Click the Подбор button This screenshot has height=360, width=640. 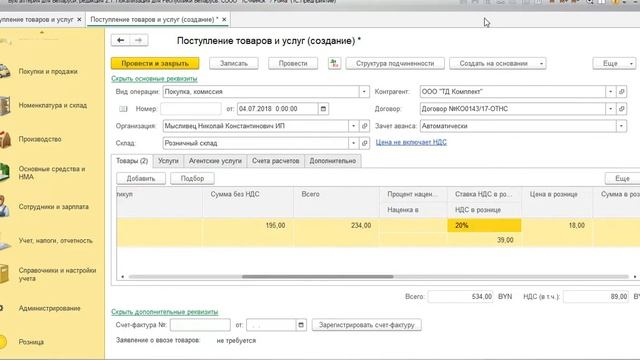tap(192, 178)
